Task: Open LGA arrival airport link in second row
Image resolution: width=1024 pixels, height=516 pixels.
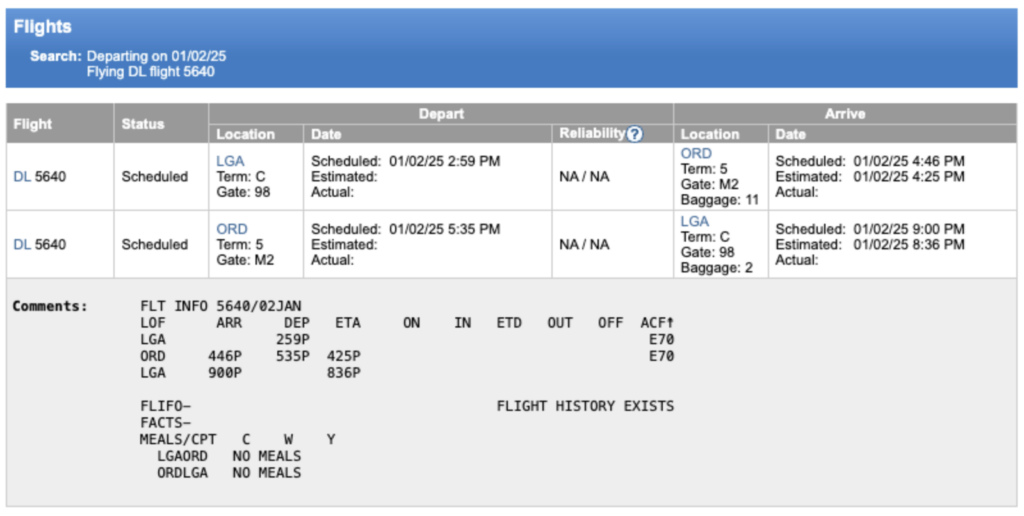Action: [695, 221]
